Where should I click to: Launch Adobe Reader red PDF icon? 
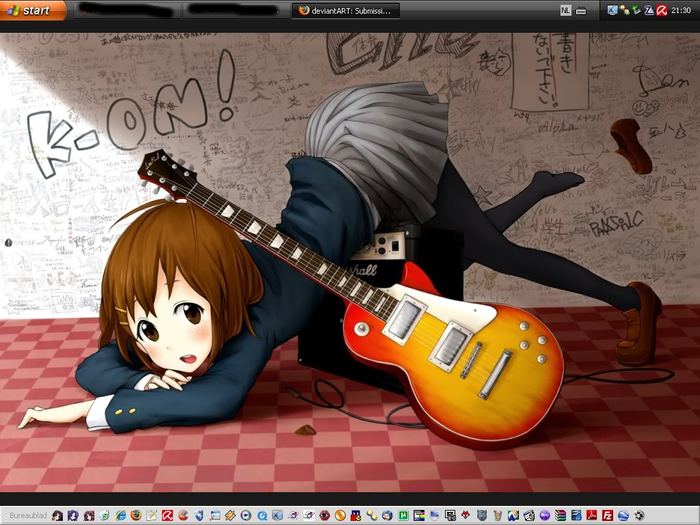(592, 516)
